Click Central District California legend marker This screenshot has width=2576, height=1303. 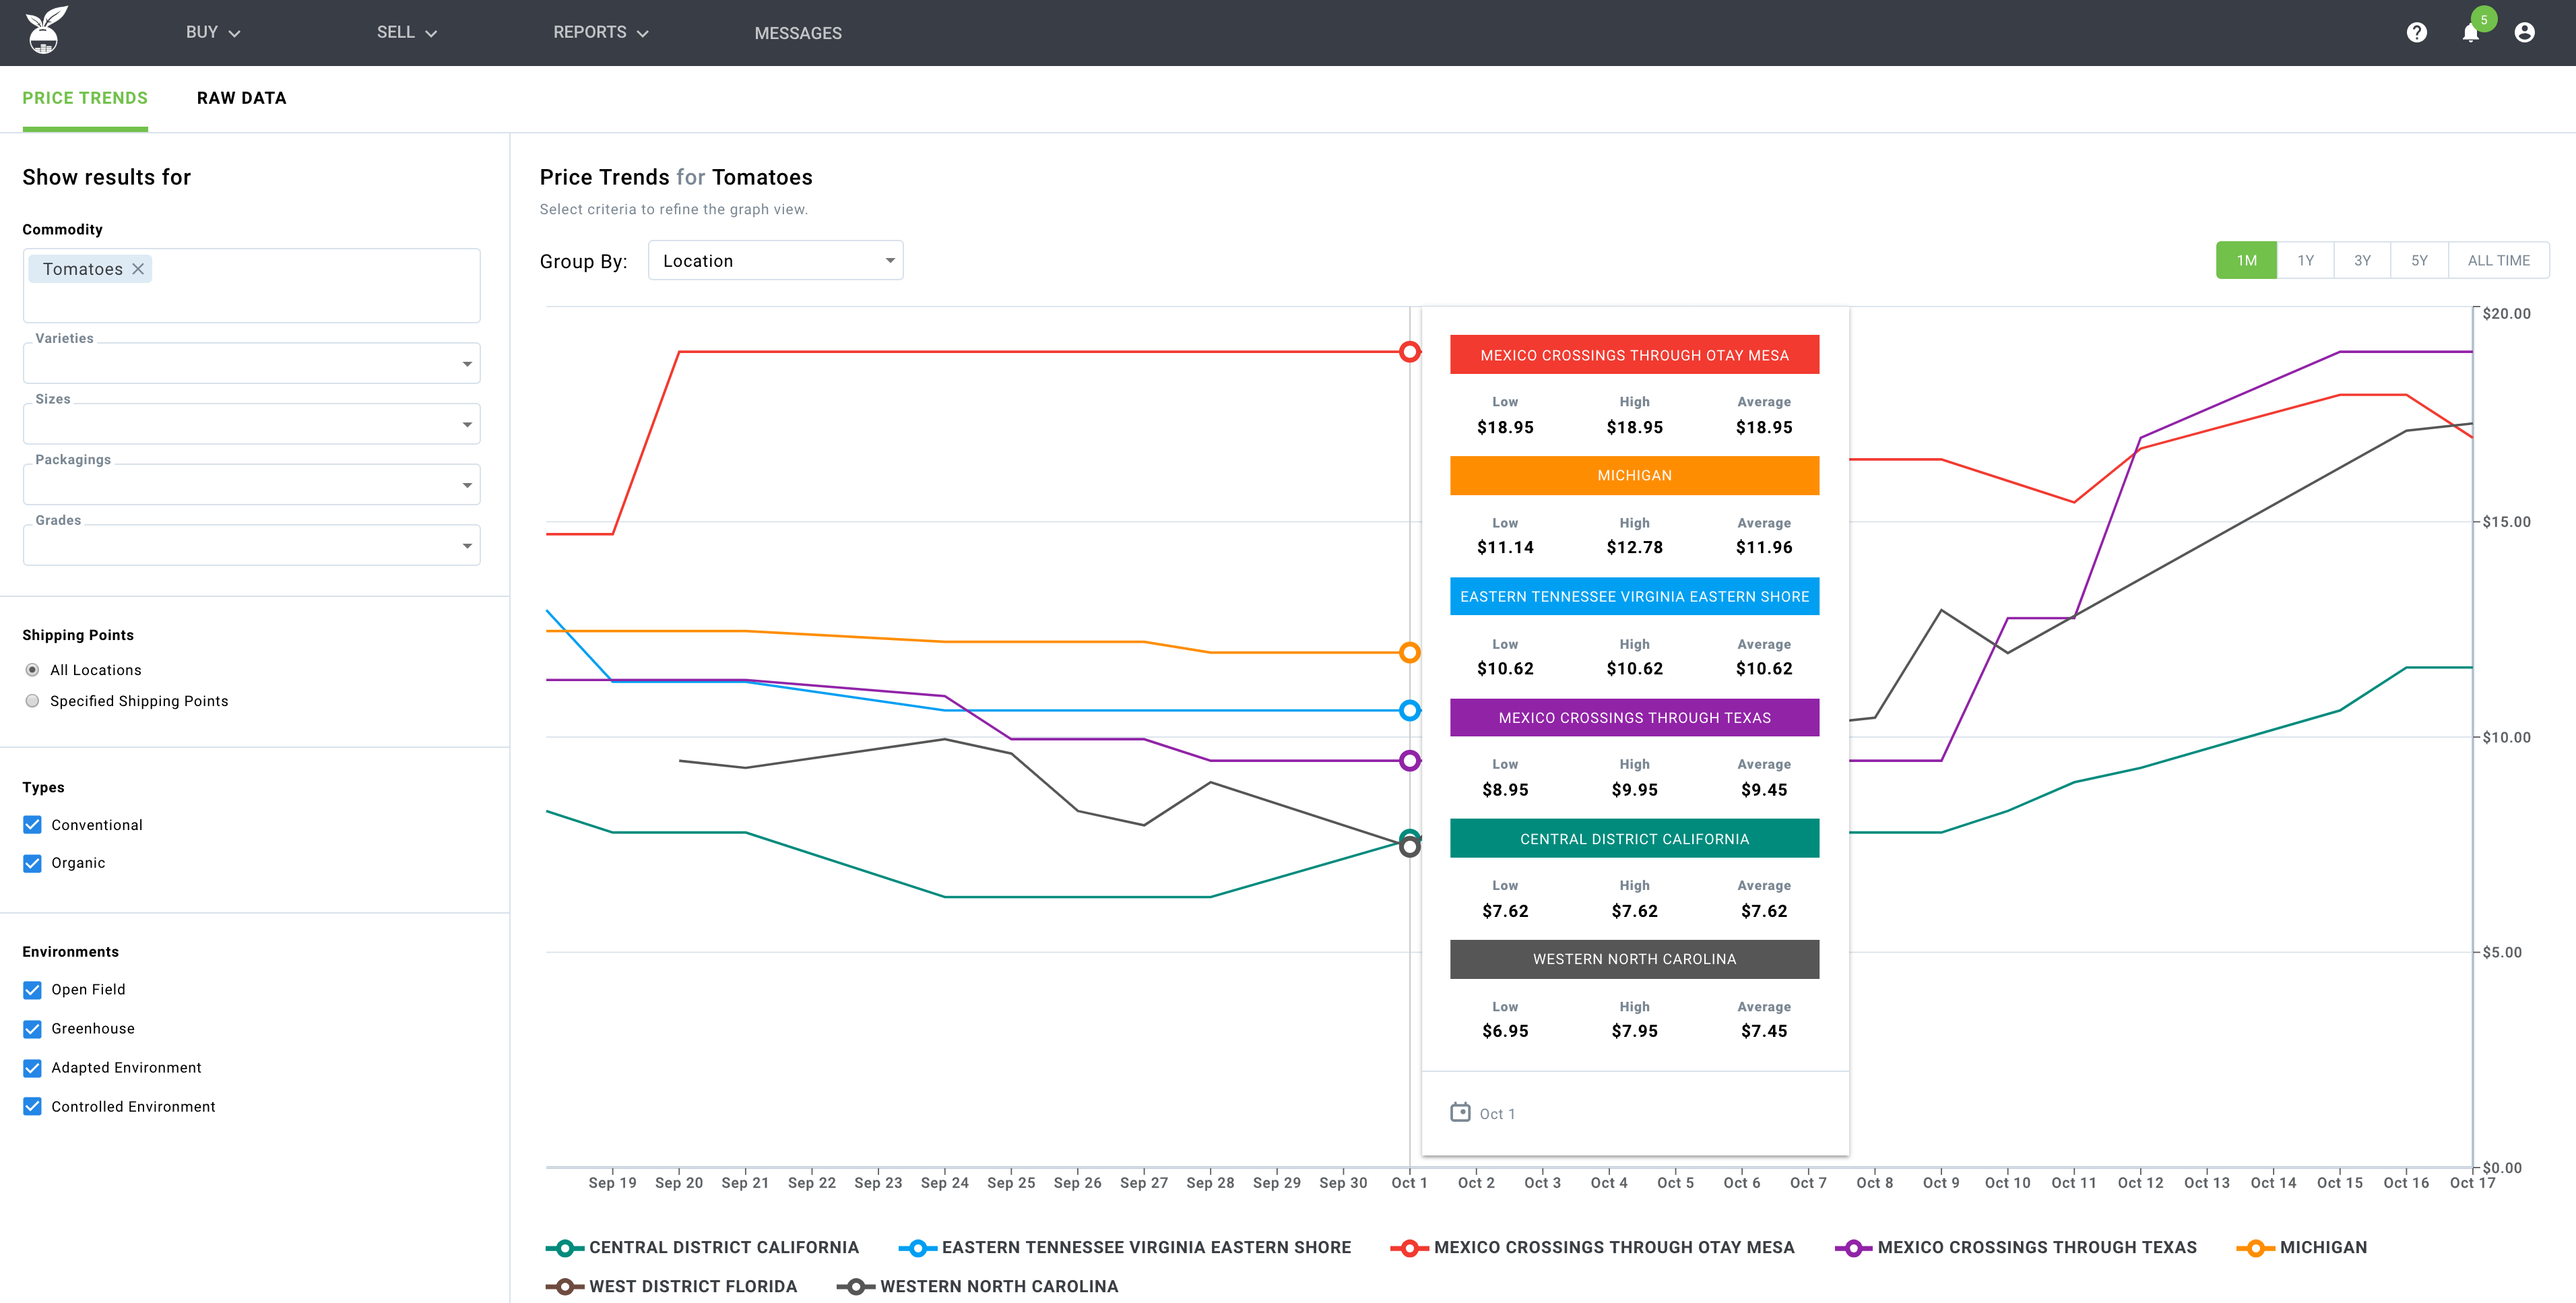click(565, 1248)
